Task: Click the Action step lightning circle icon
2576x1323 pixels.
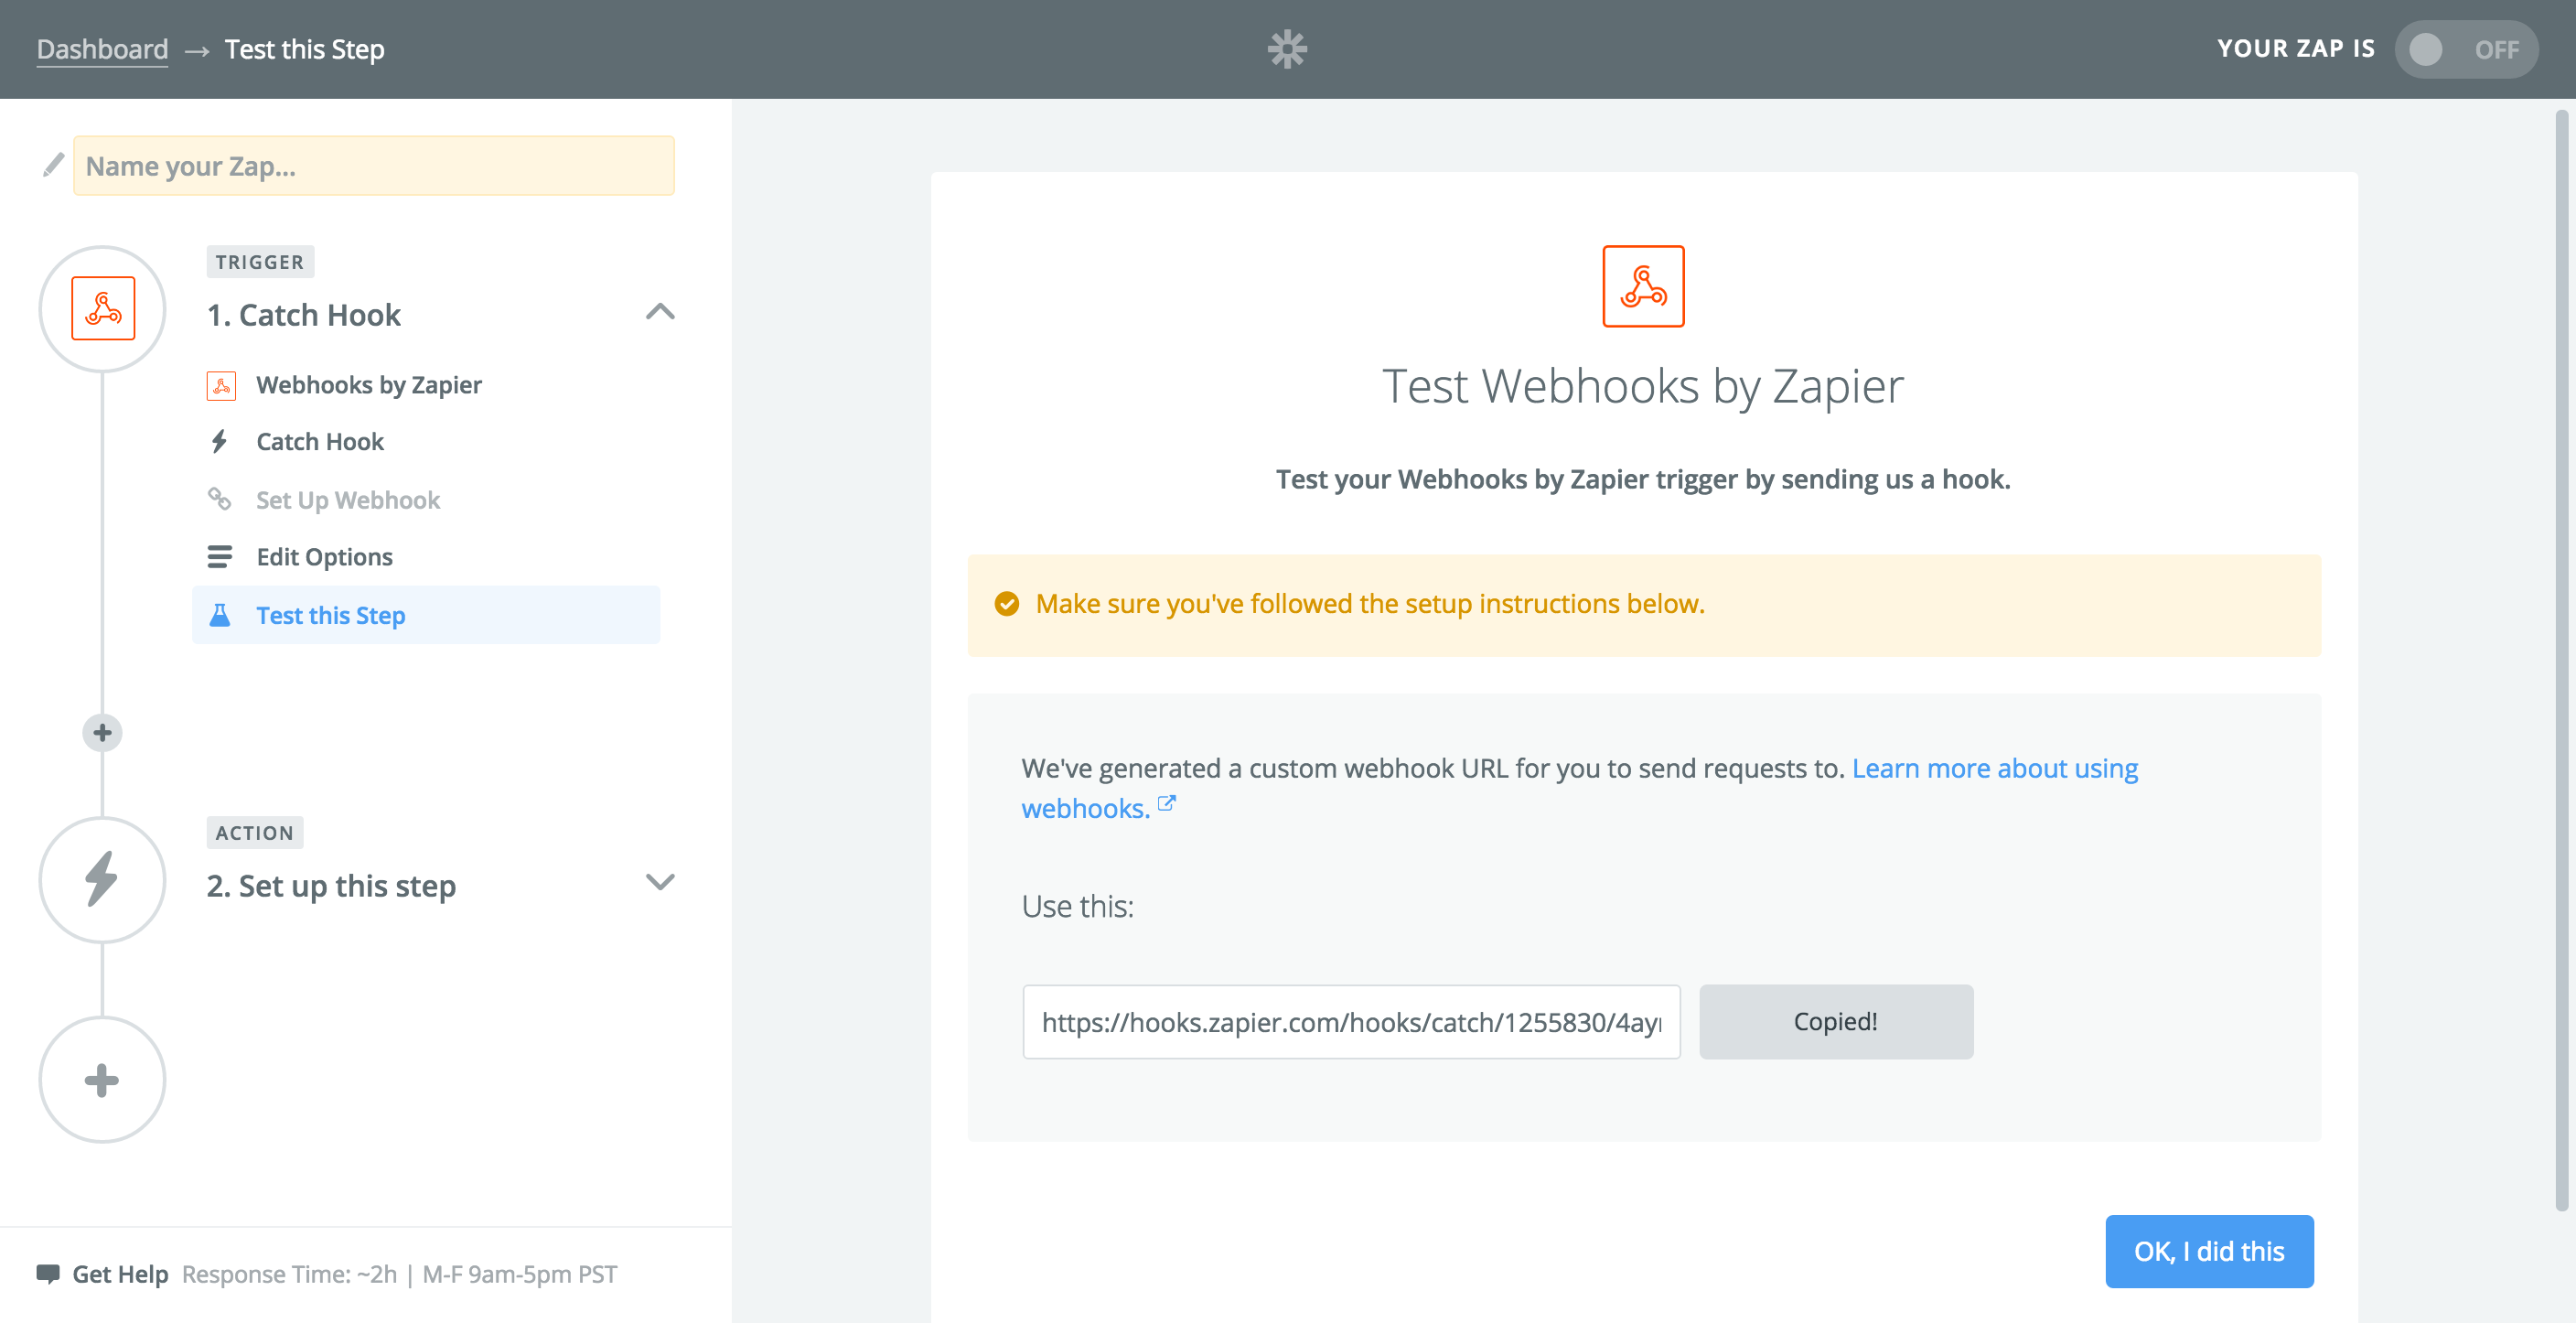Action: pyautogui.click(x=102, y=880)
